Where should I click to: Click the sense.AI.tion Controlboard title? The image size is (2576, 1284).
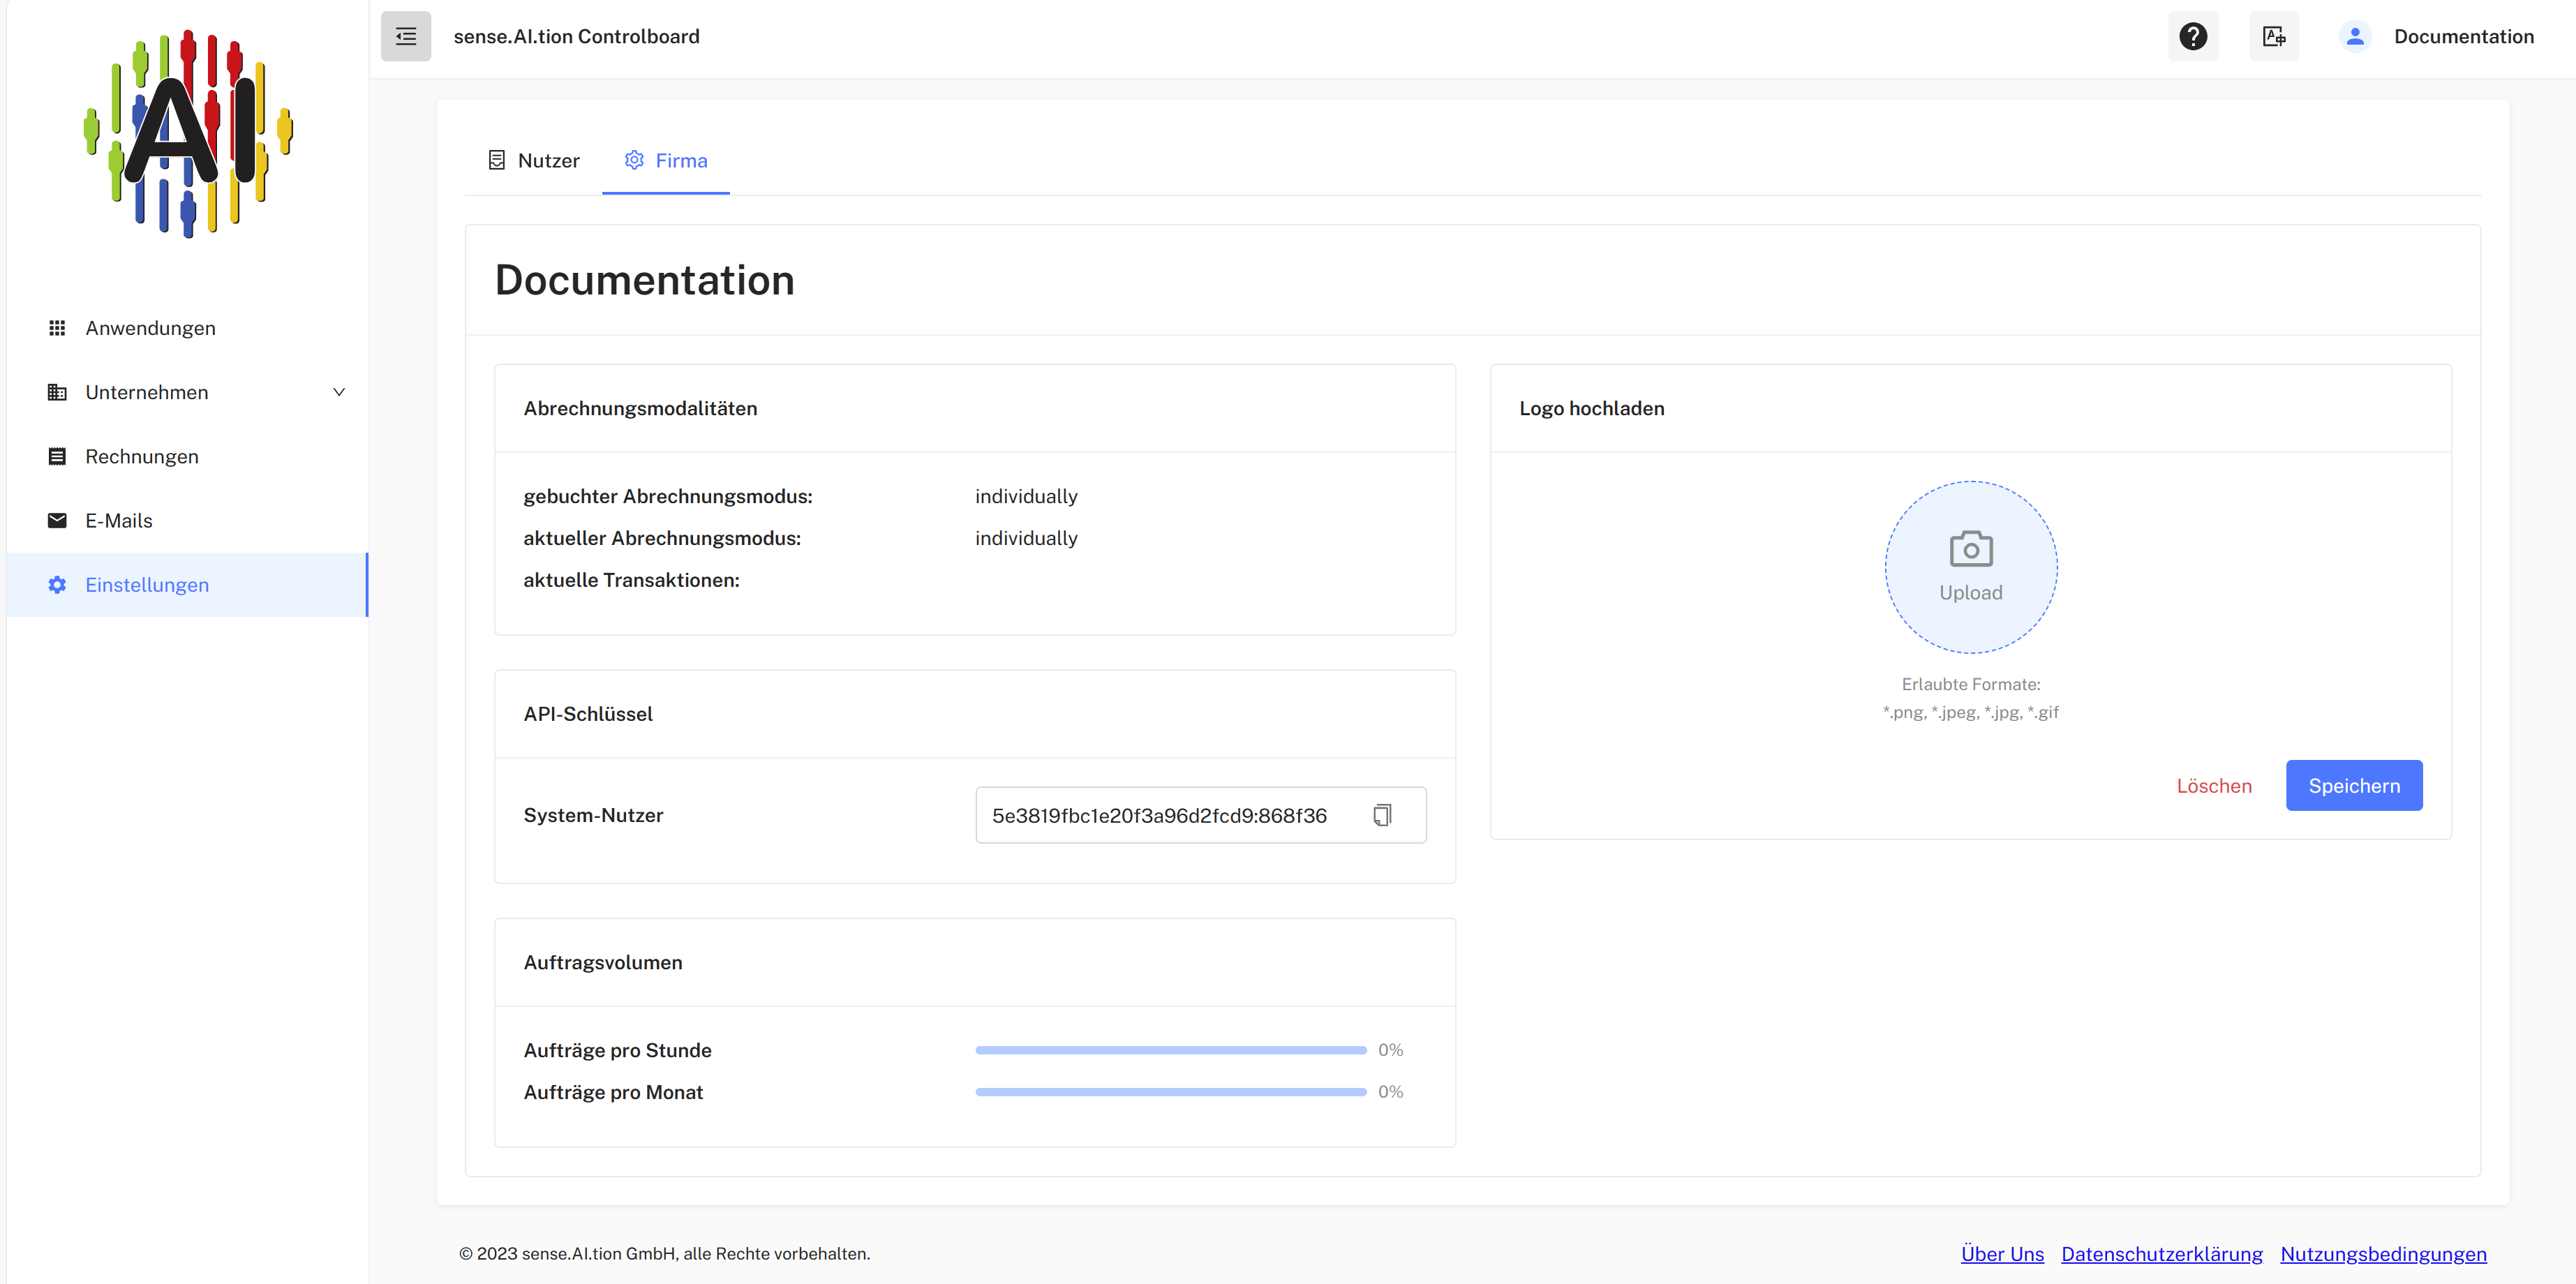576,37
